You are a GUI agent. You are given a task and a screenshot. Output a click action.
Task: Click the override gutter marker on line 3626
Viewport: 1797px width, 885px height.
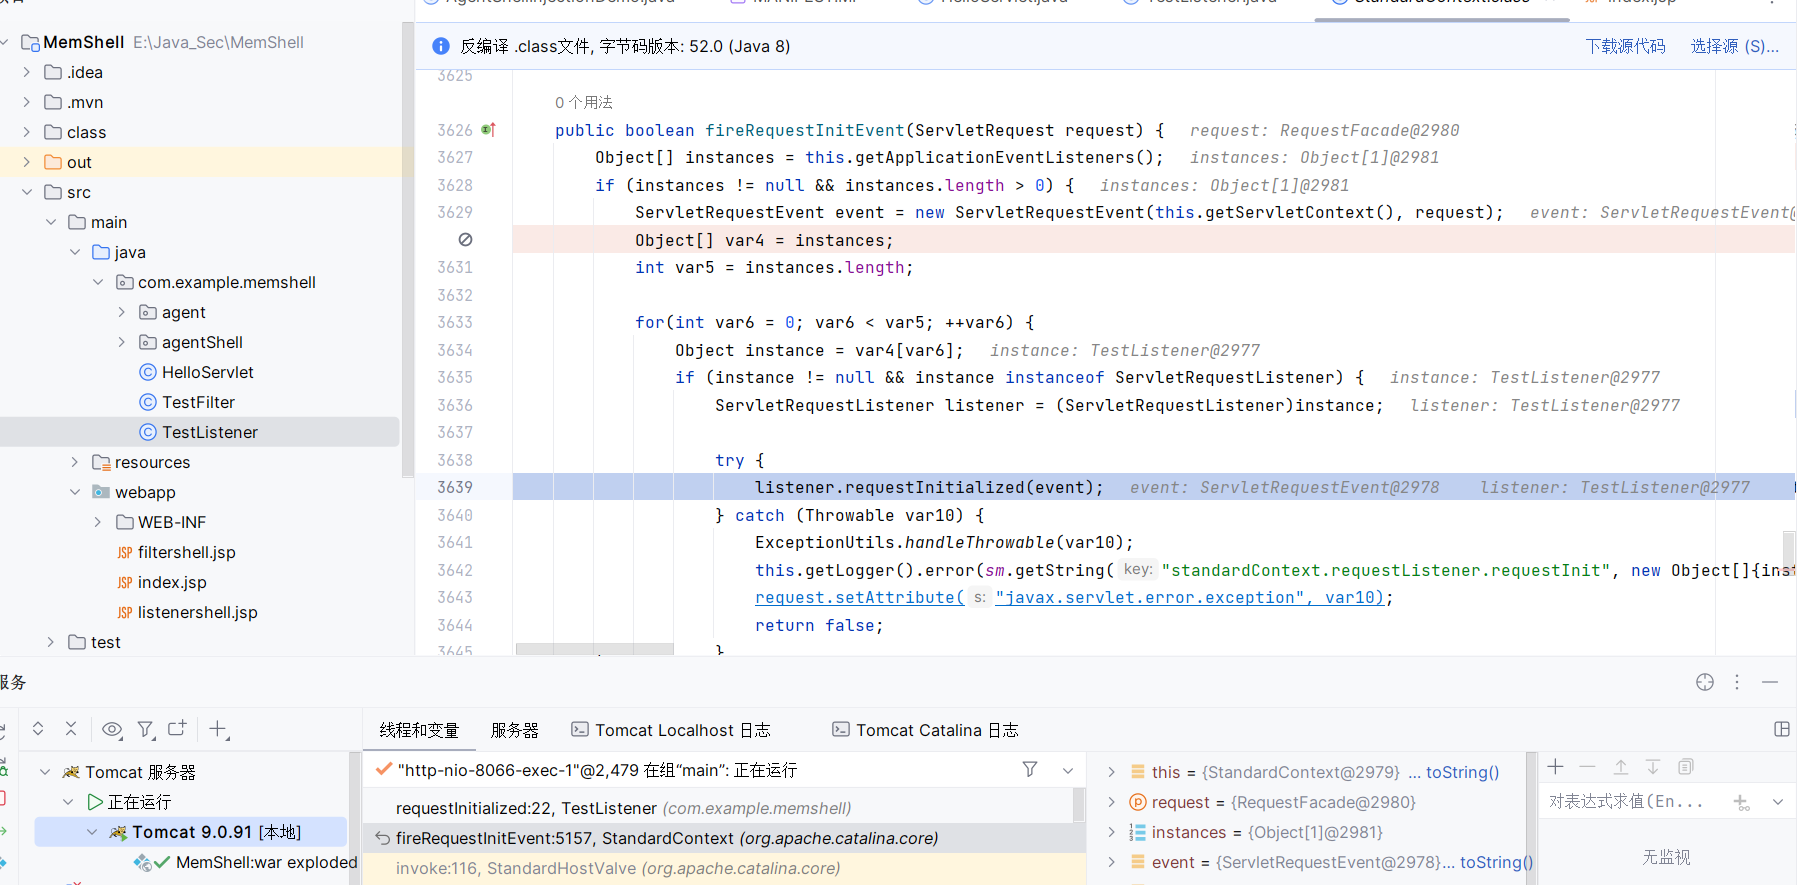488,130
